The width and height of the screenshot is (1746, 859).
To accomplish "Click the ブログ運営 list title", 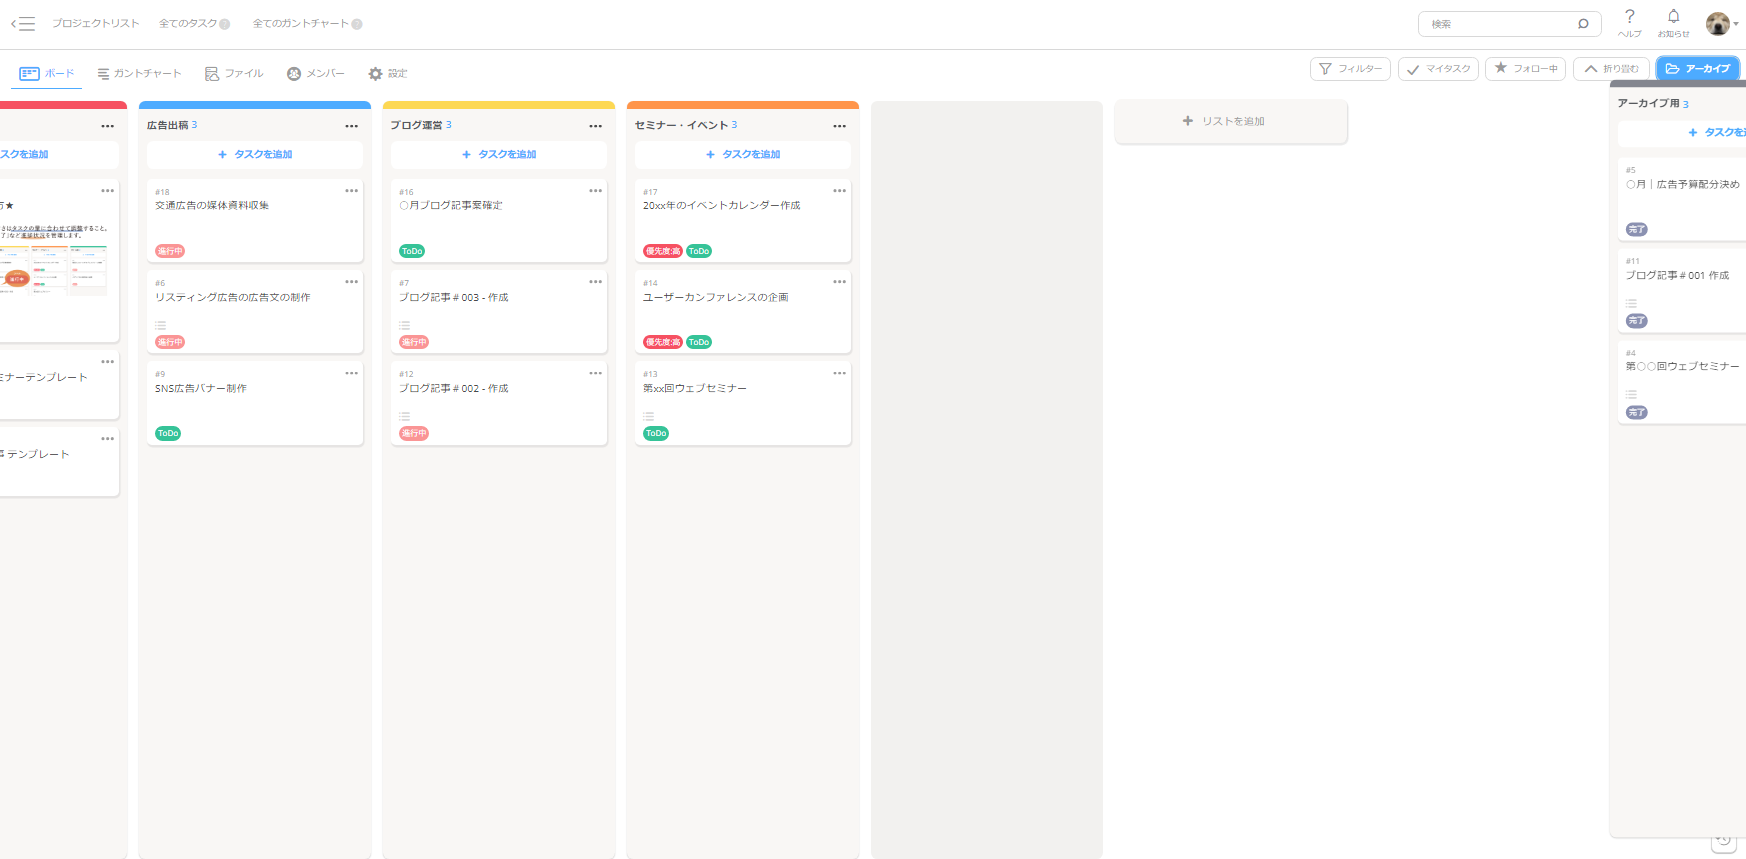I will click(x=416, y=125).
